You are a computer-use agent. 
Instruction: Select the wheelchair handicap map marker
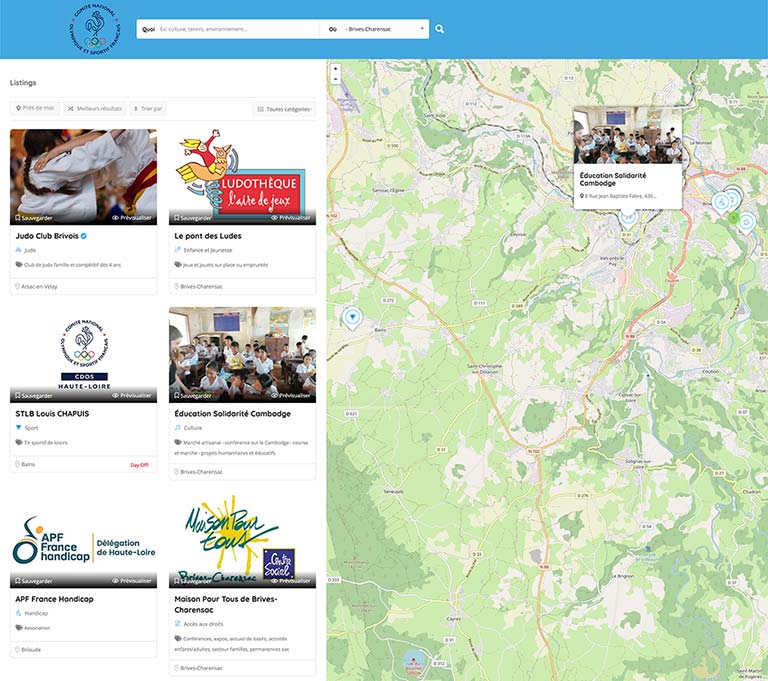[x=721, y=203]
